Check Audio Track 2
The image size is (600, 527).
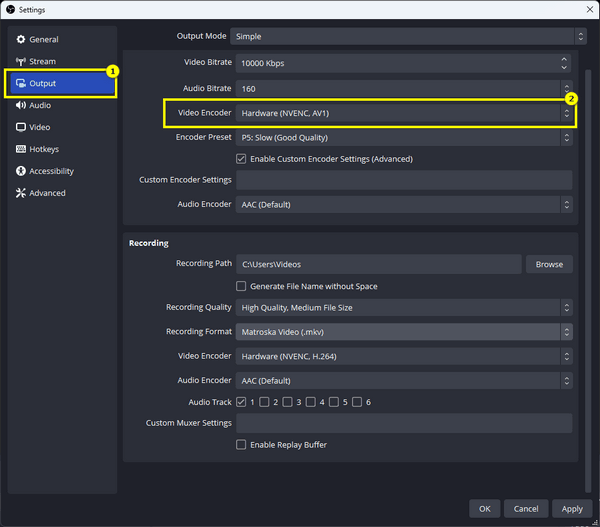pos(264,402)
